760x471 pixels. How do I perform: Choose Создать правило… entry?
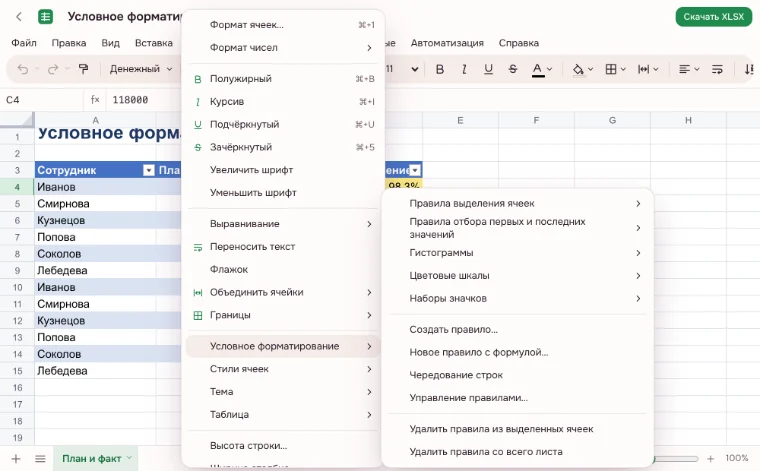point(518,330)
